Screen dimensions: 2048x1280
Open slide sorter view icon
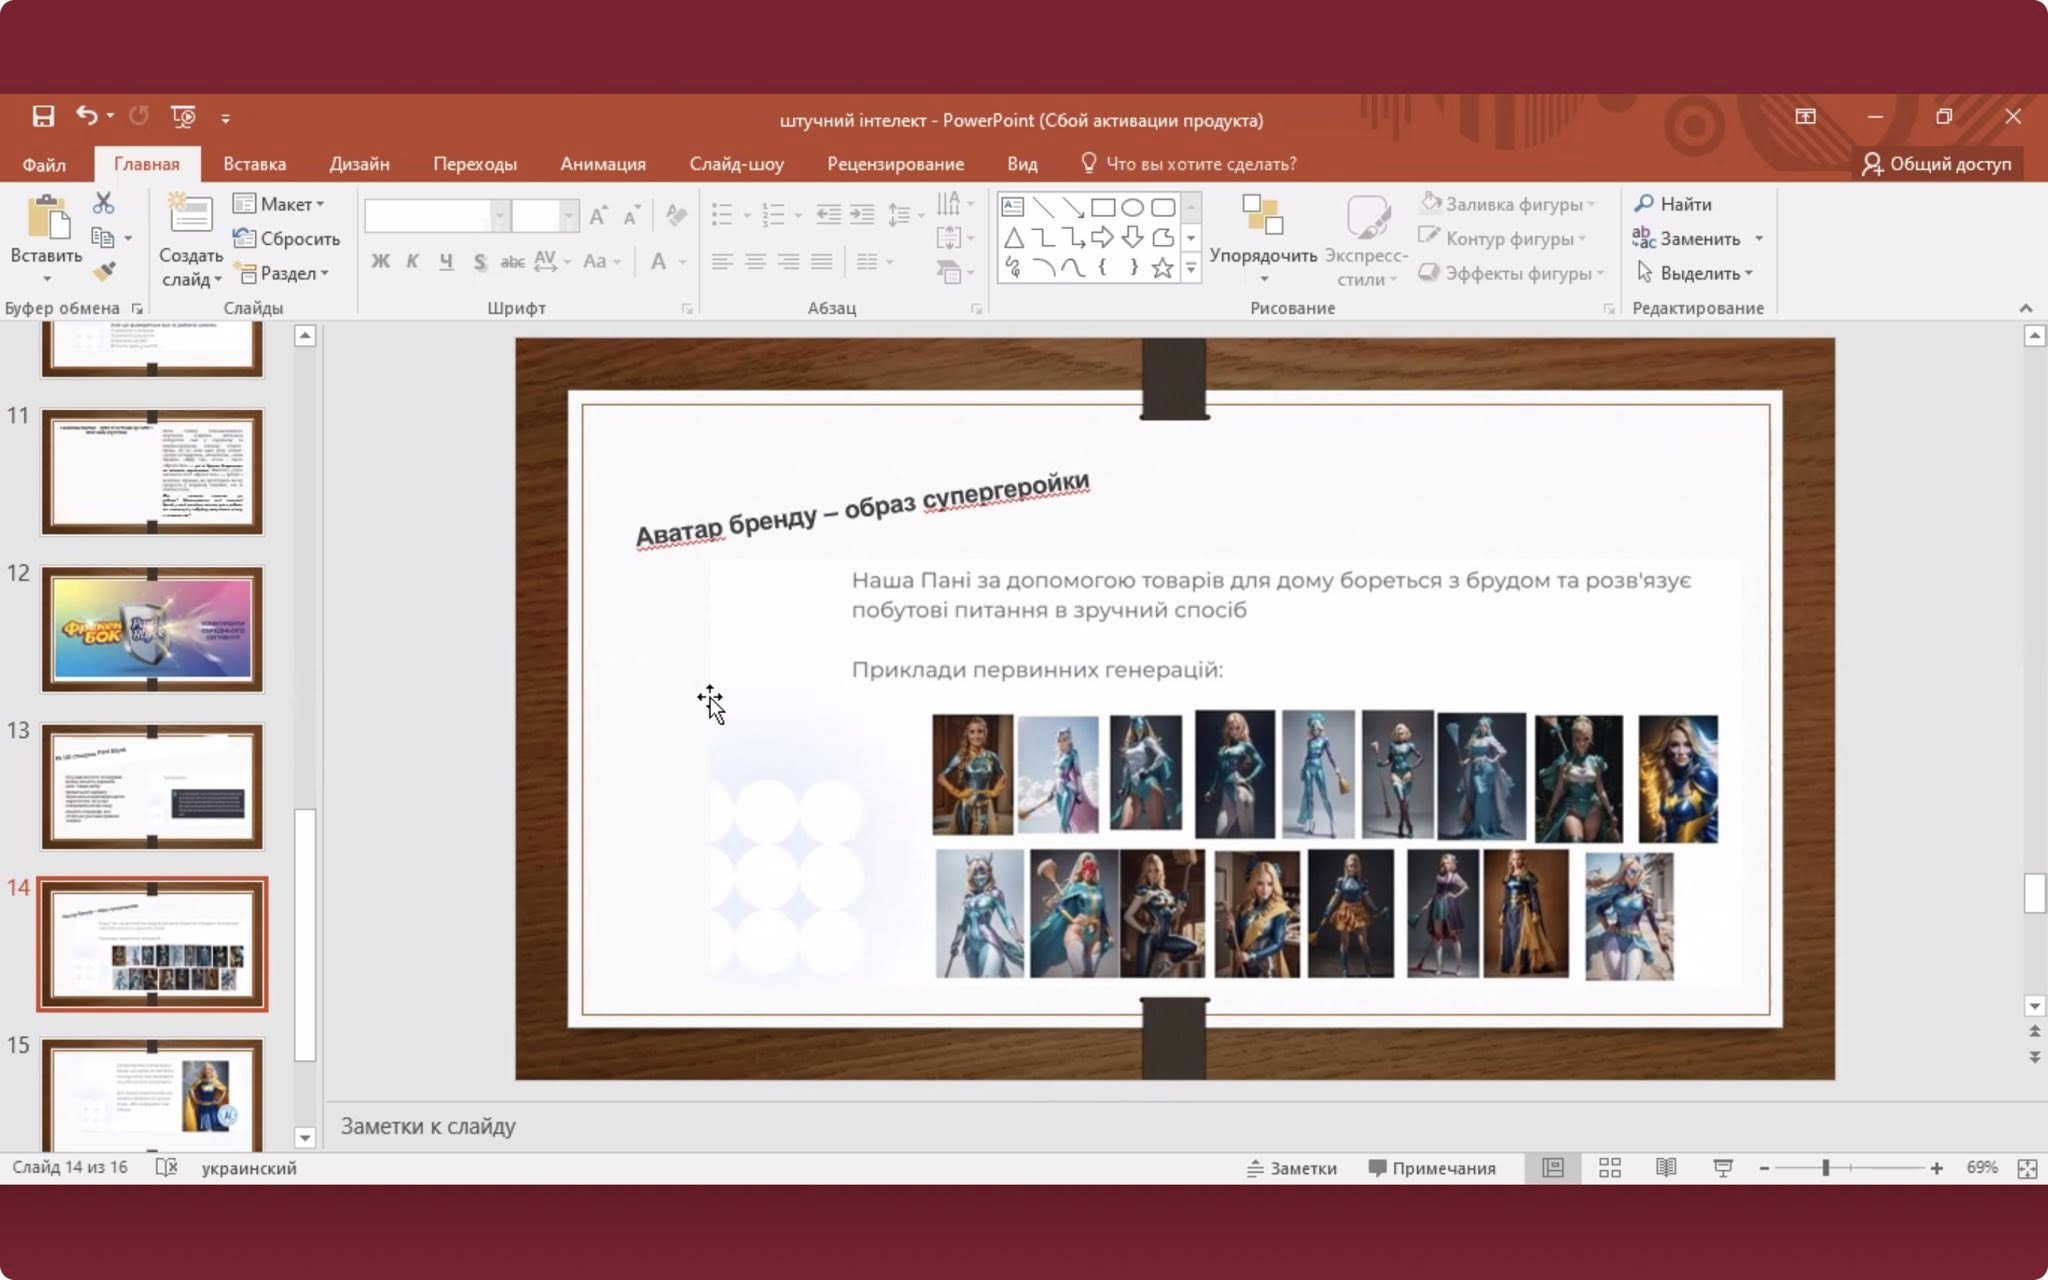(x=1610, y=1168)
